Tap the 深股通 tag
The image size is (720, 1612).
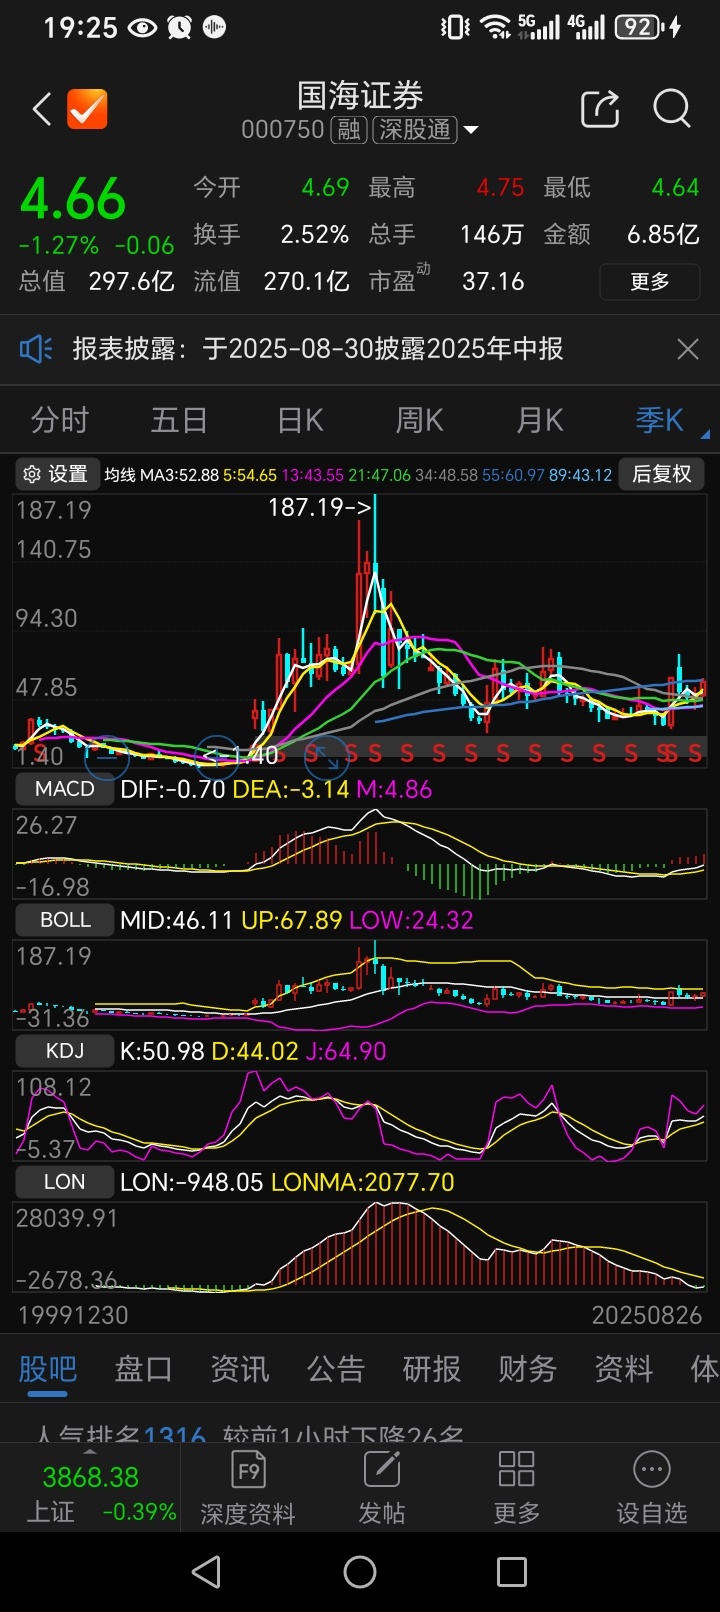pyautogui.click(x=414, y=130)
